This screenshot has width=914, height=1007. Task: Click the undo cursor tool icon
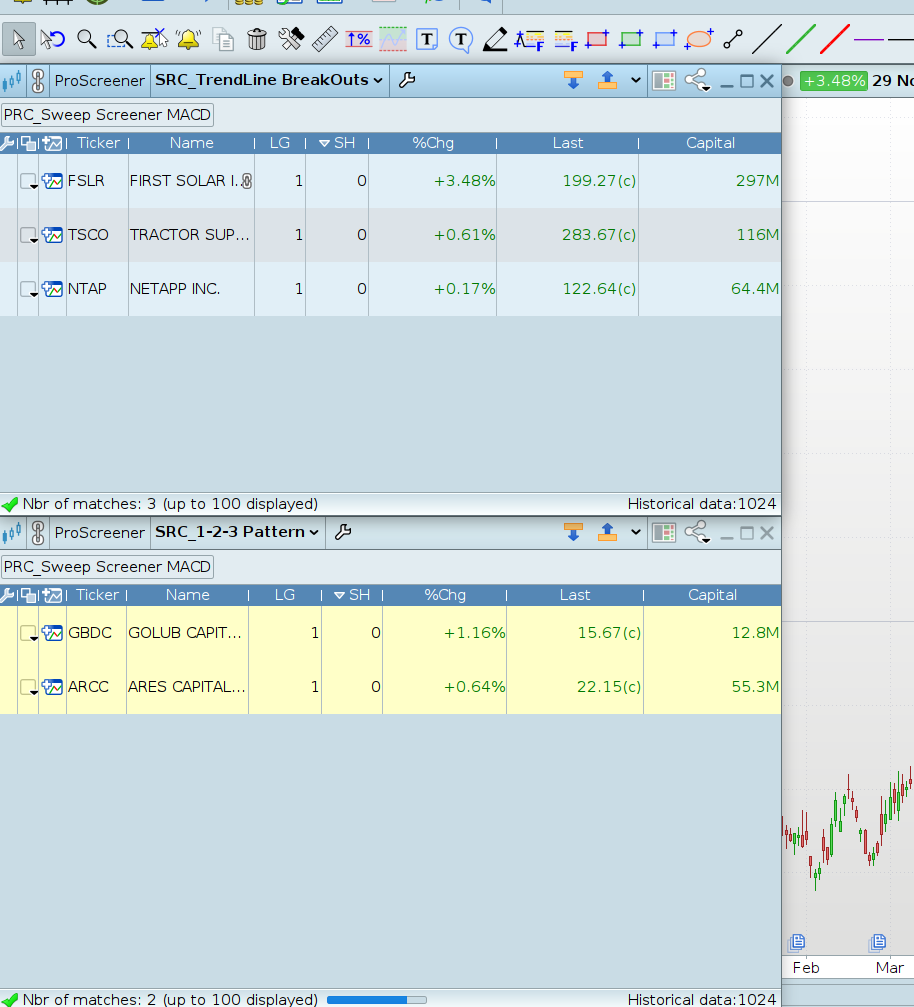(53, 40)
